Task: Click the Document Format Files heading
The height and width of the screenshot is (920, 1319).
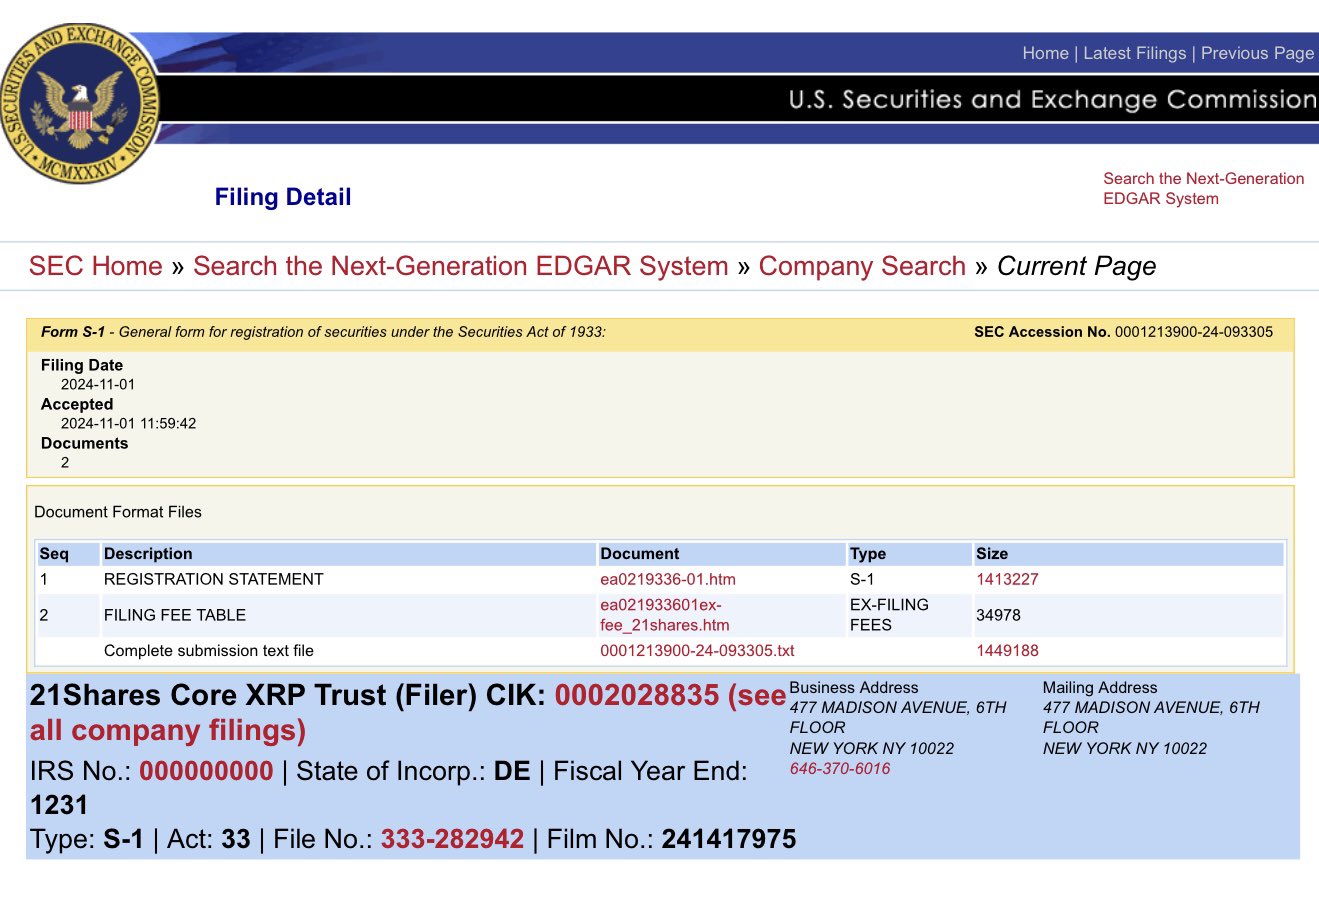Action: point(118,512)
